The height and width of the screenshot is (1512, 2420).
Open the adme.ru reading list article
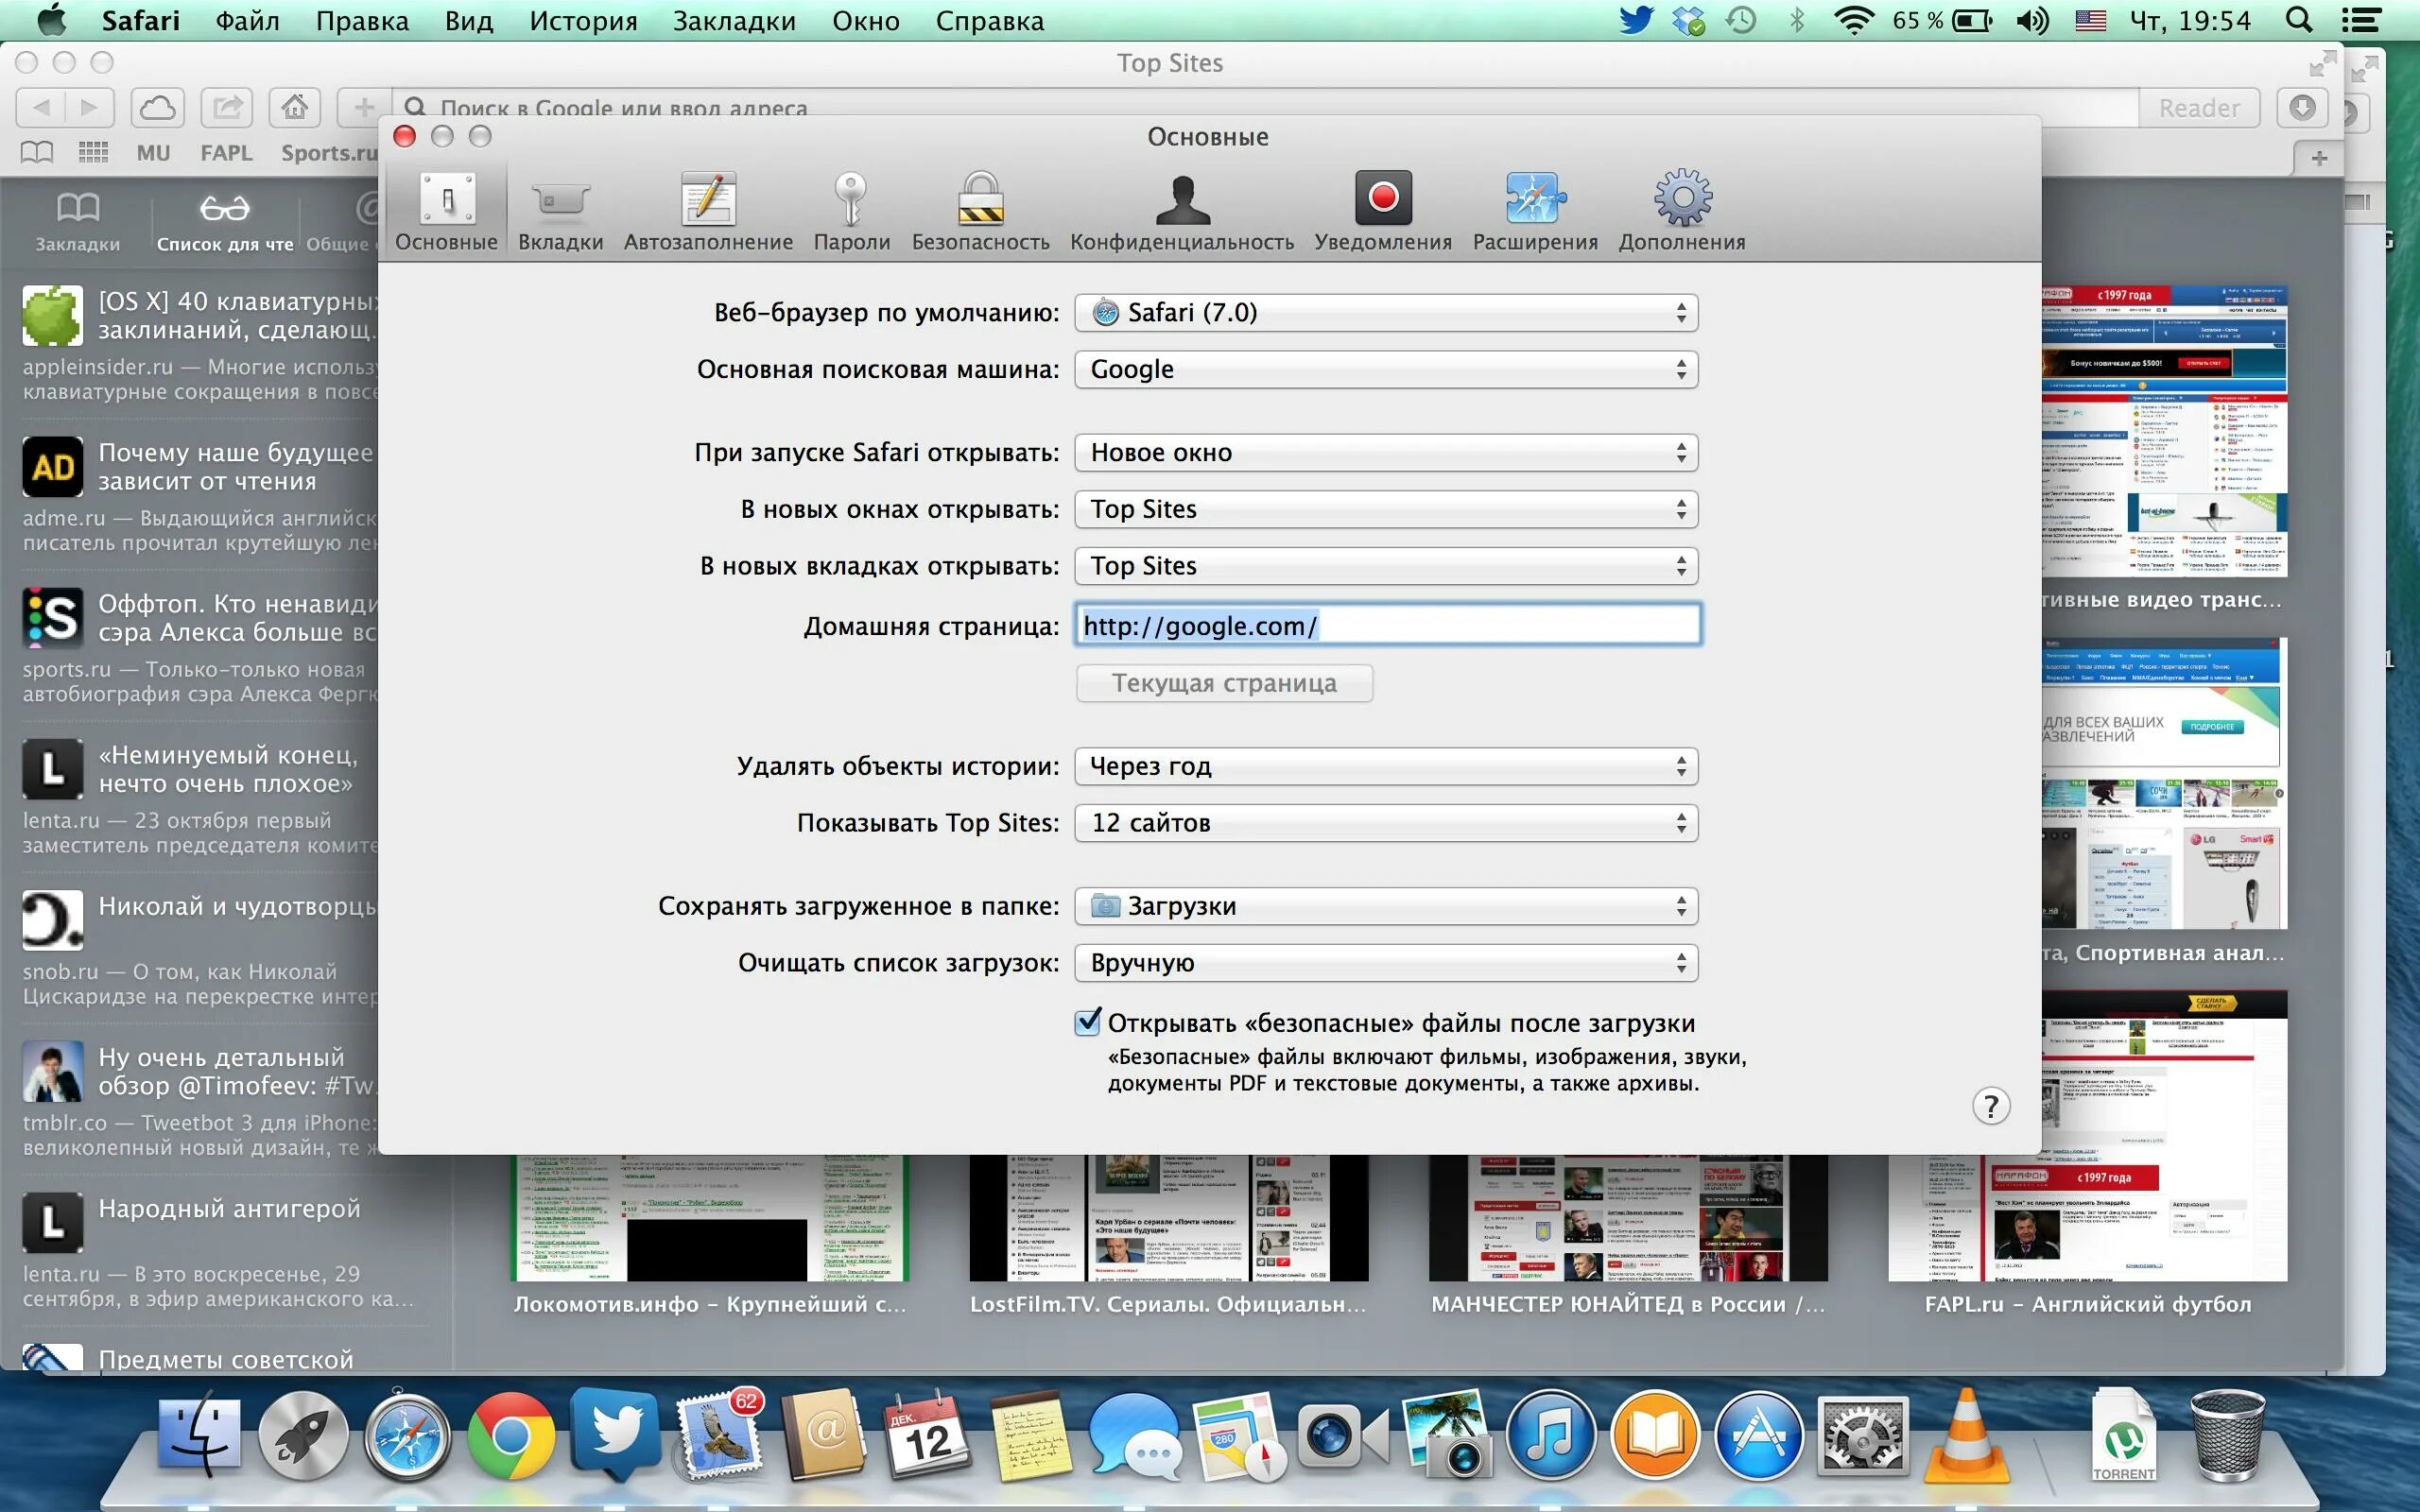click(x=200, y=495)
